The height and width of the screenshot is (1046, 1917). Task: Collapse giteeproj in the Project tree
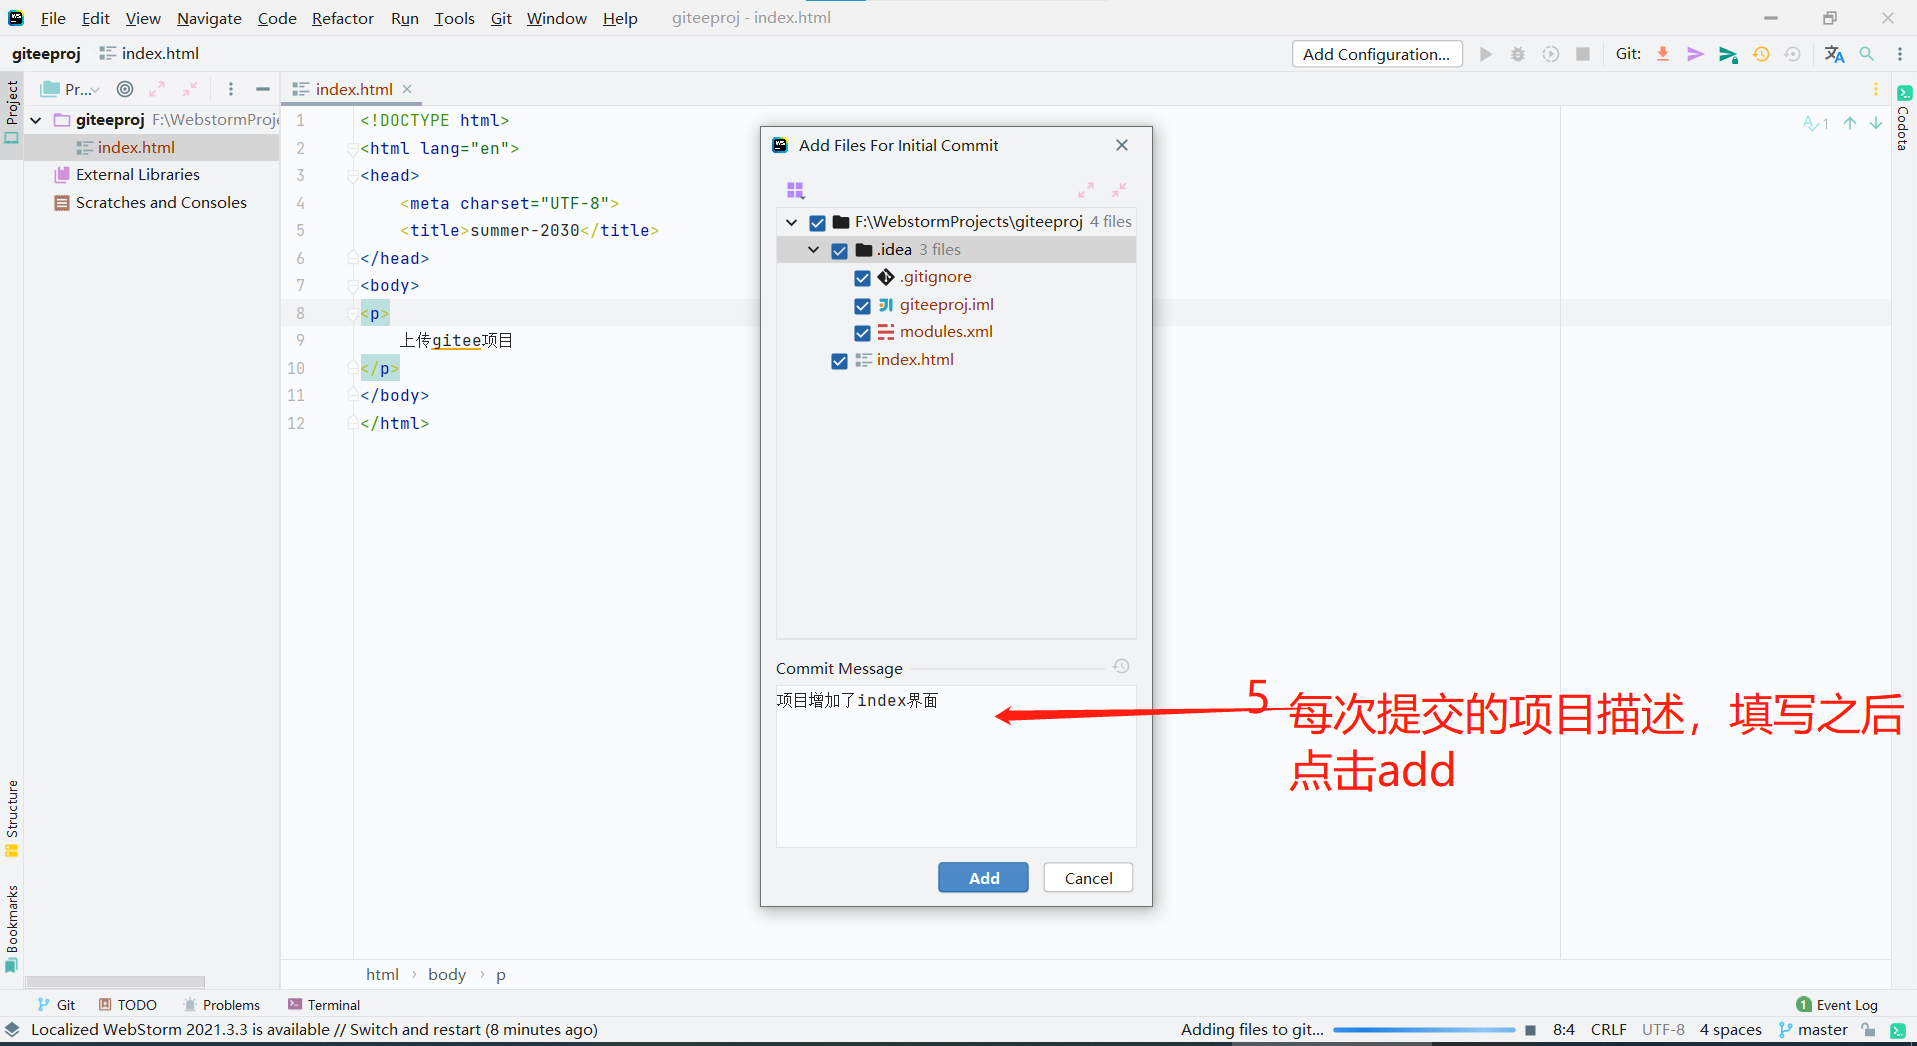click(36, 120)
